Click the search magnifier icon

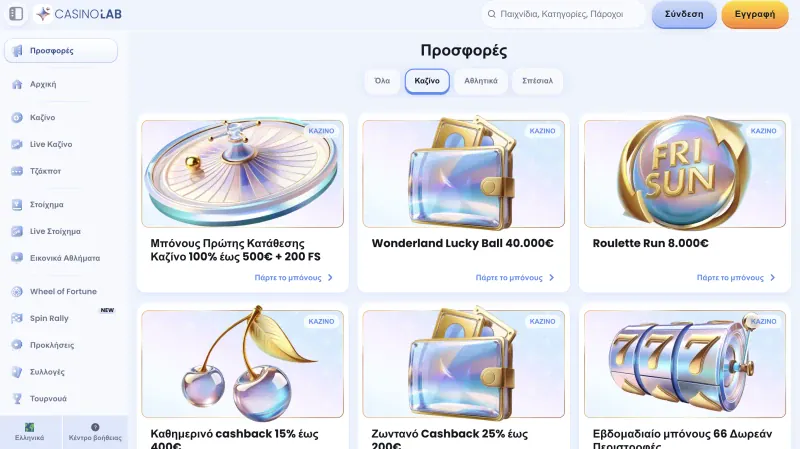click(491, 14)
